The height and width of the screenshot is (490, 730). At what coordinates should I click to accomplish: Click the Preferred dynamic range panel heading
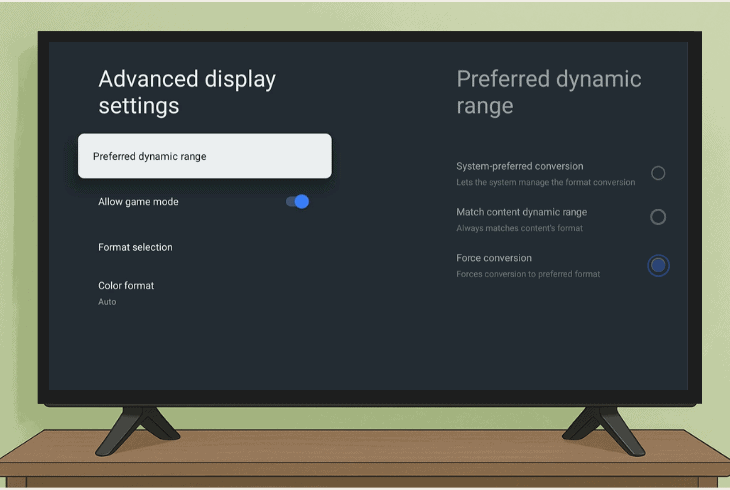[x=549, y=92]
